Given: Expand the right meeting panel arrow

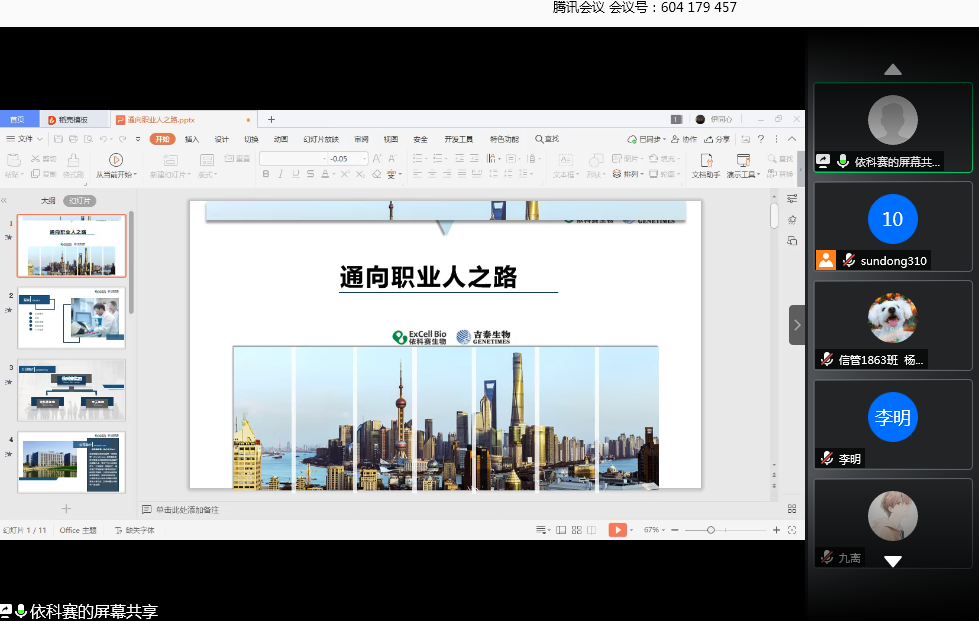Looking at the screenshot, I should pos(797,325).
